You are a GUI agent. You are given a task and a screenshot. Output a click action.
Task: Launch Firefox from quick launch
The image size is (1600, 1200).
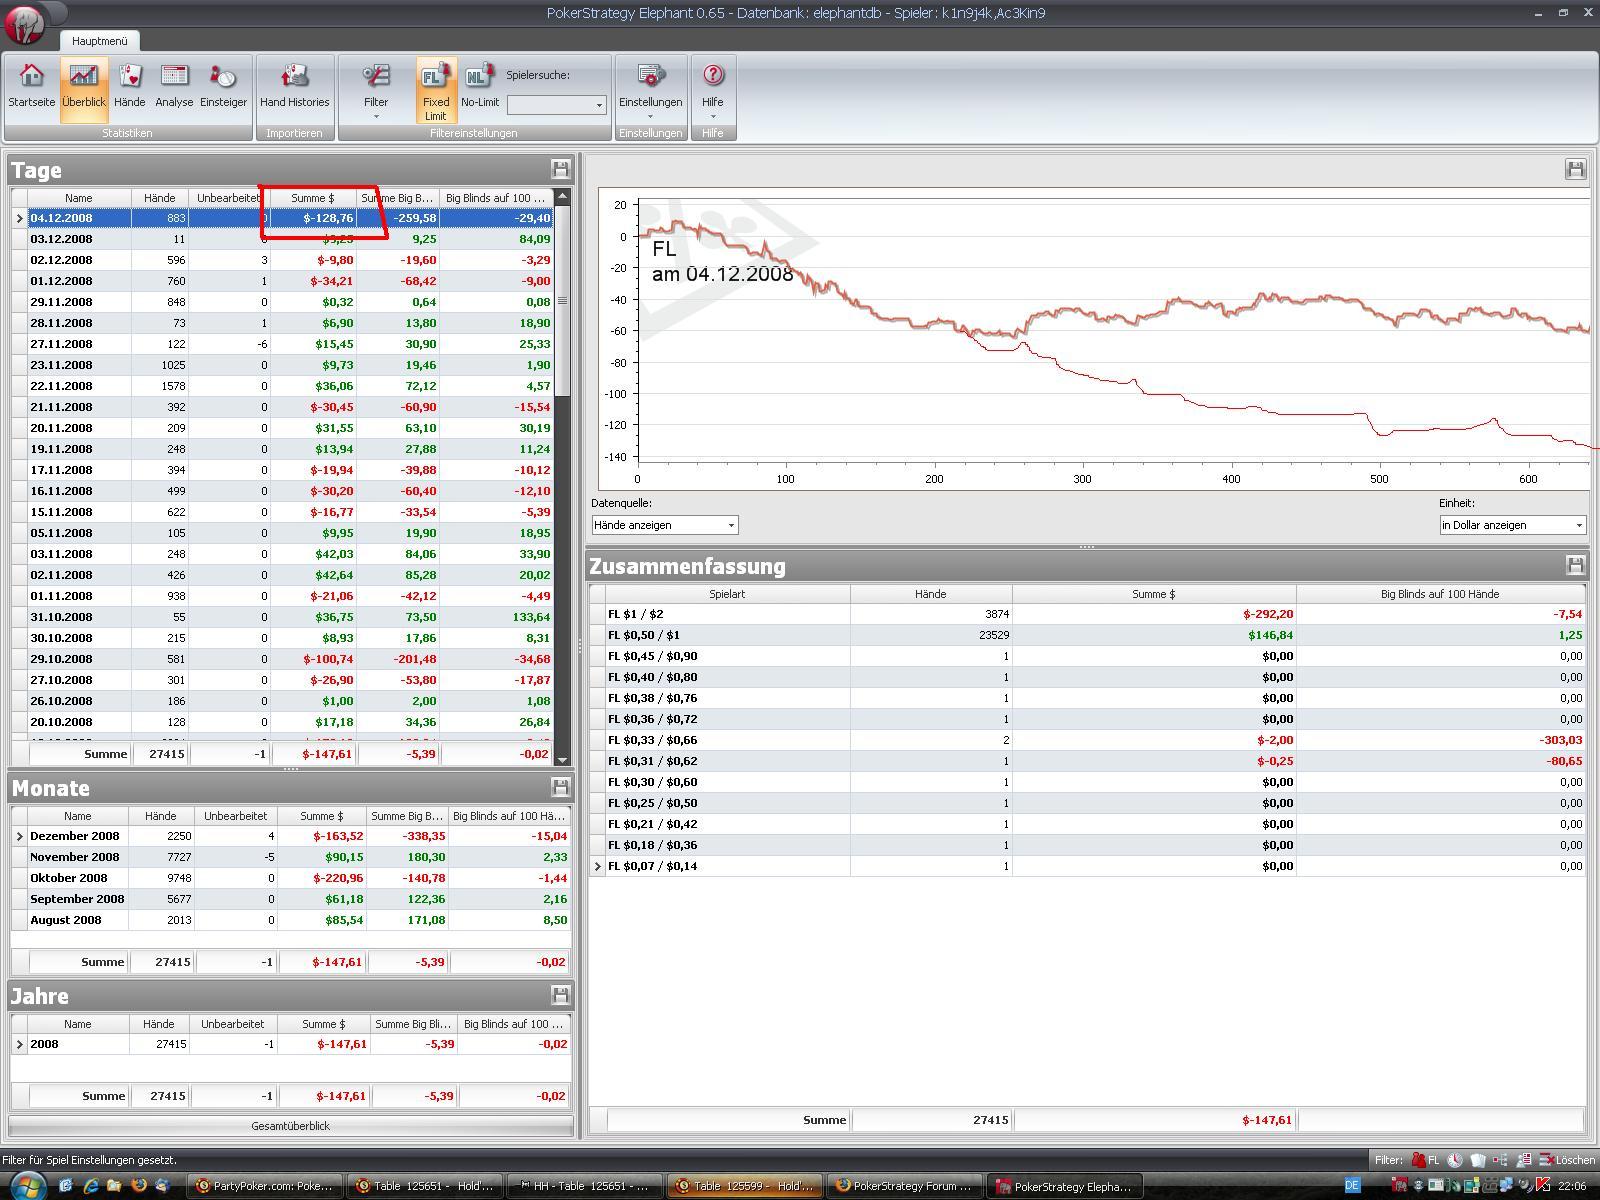click(139, 1186)
